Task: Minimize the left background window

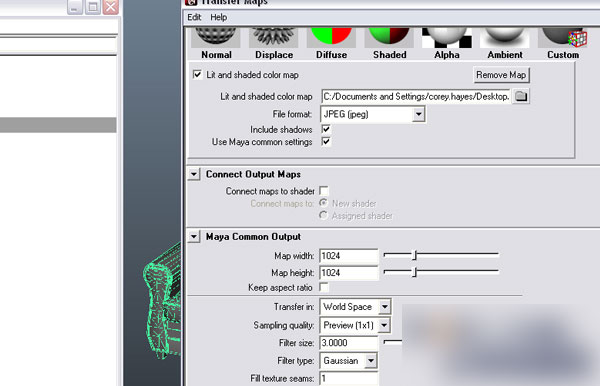Action: [x=75, y=7]
